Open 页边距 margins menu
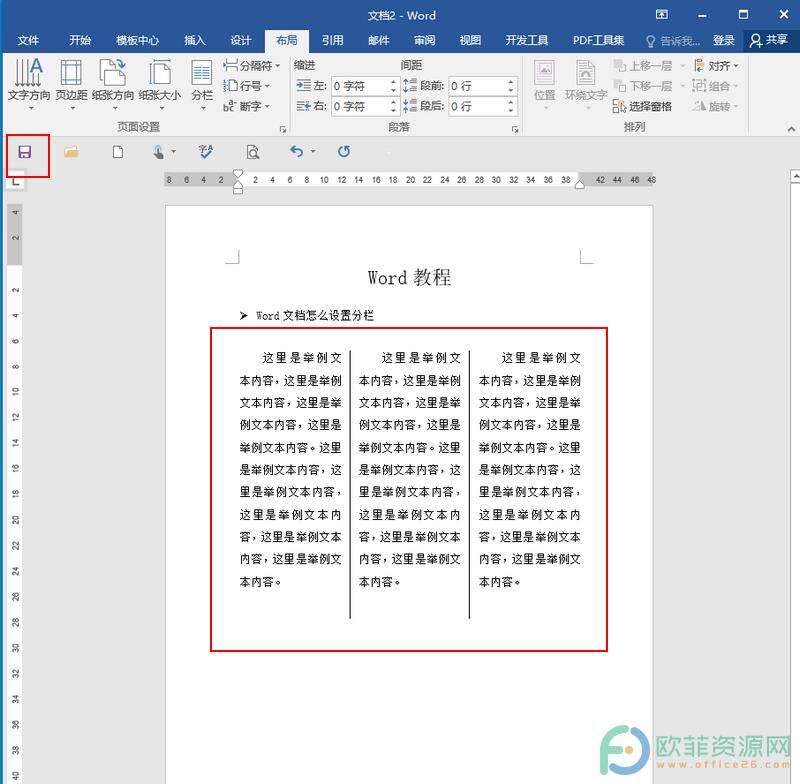The height and width of the screenshot is (784, 800). 71,84
